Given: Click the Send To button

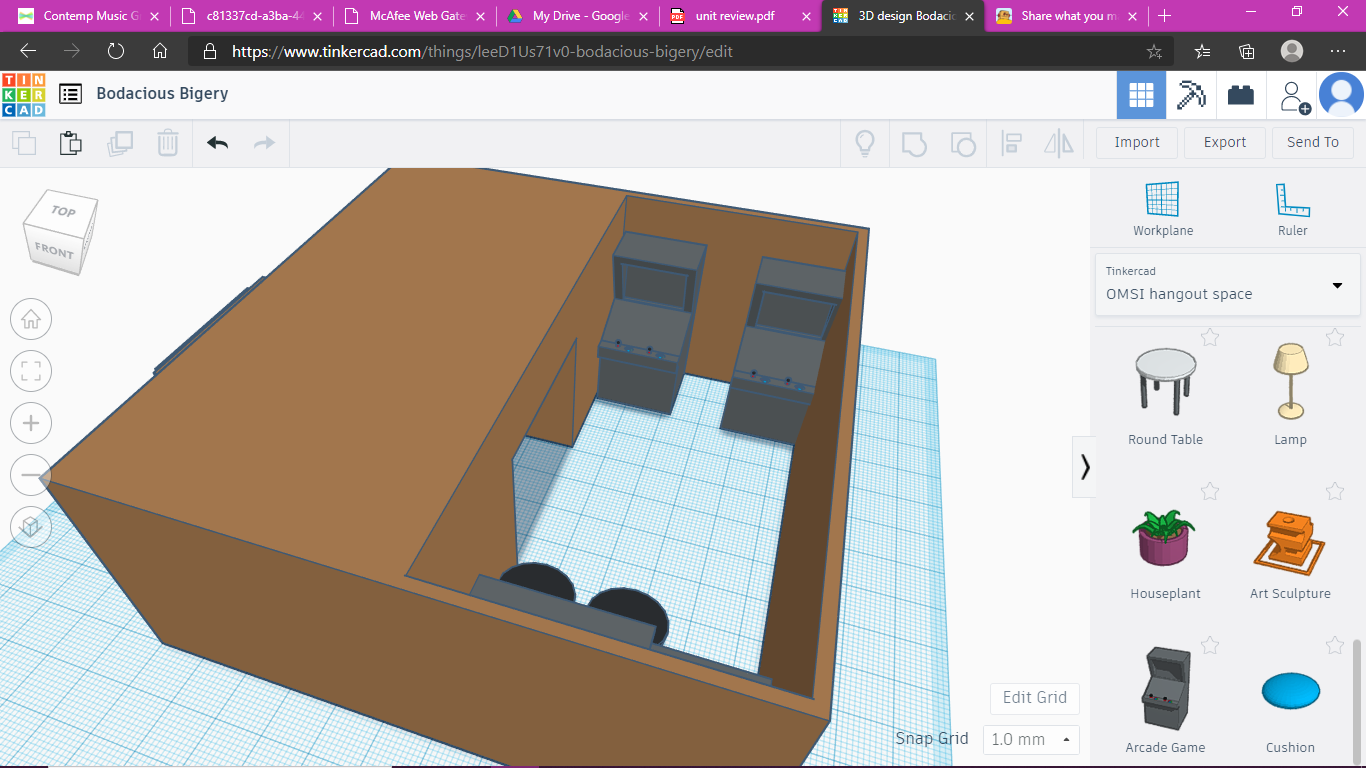Looking at the screenshot, I should [1313, 142].
